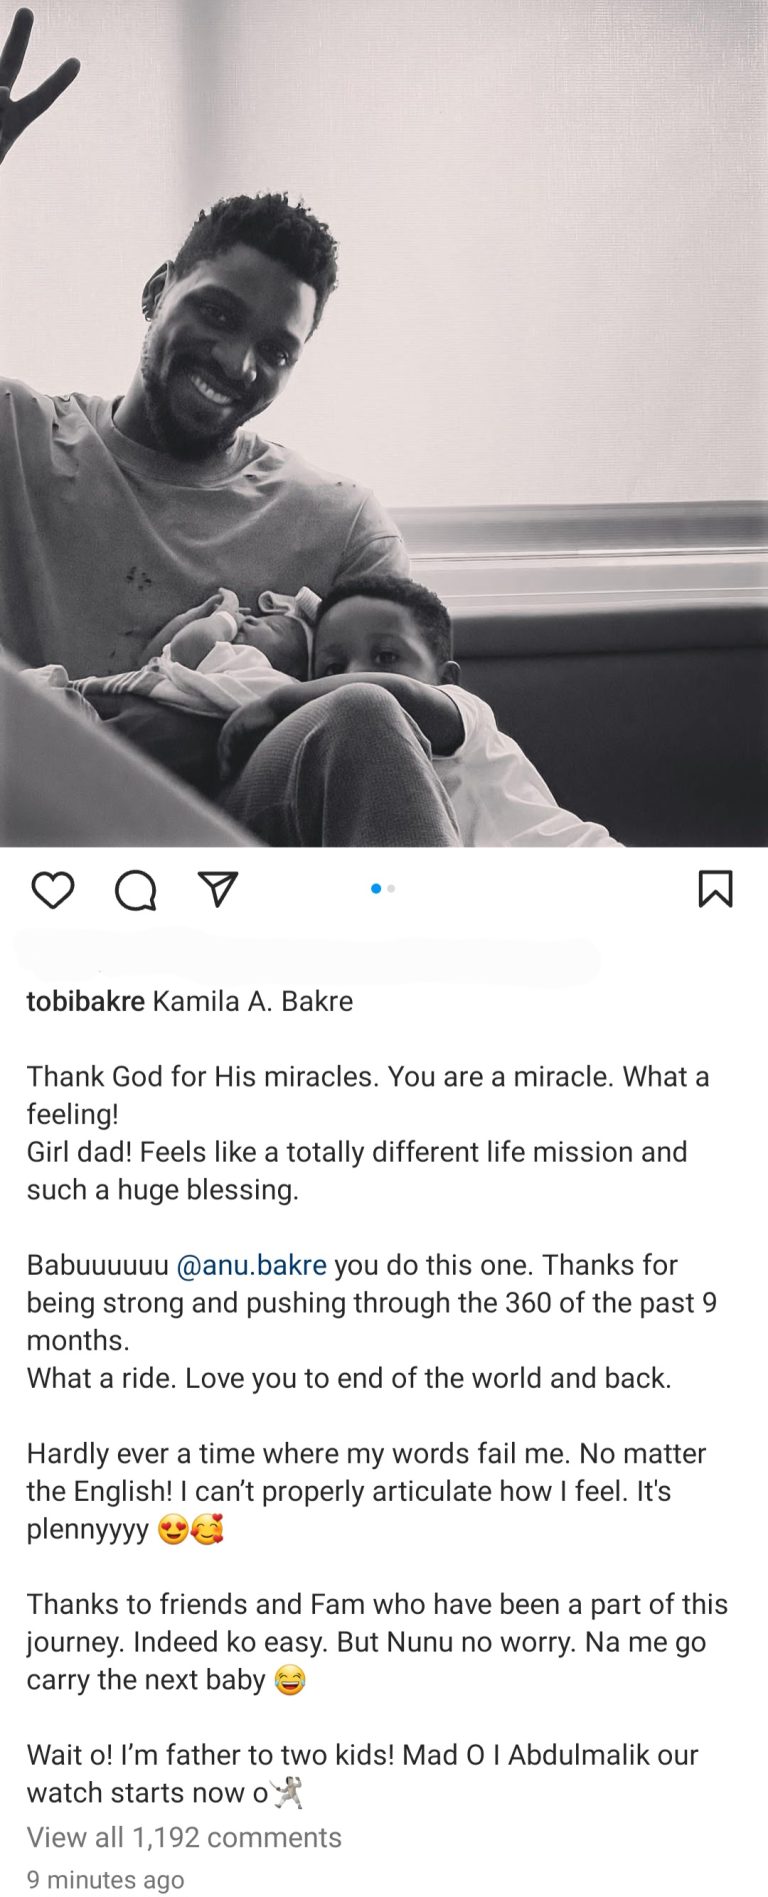Tap the smiling face with hearts emoji
This screenshot has width=768, height=1897.
(x=207, y=1530)
